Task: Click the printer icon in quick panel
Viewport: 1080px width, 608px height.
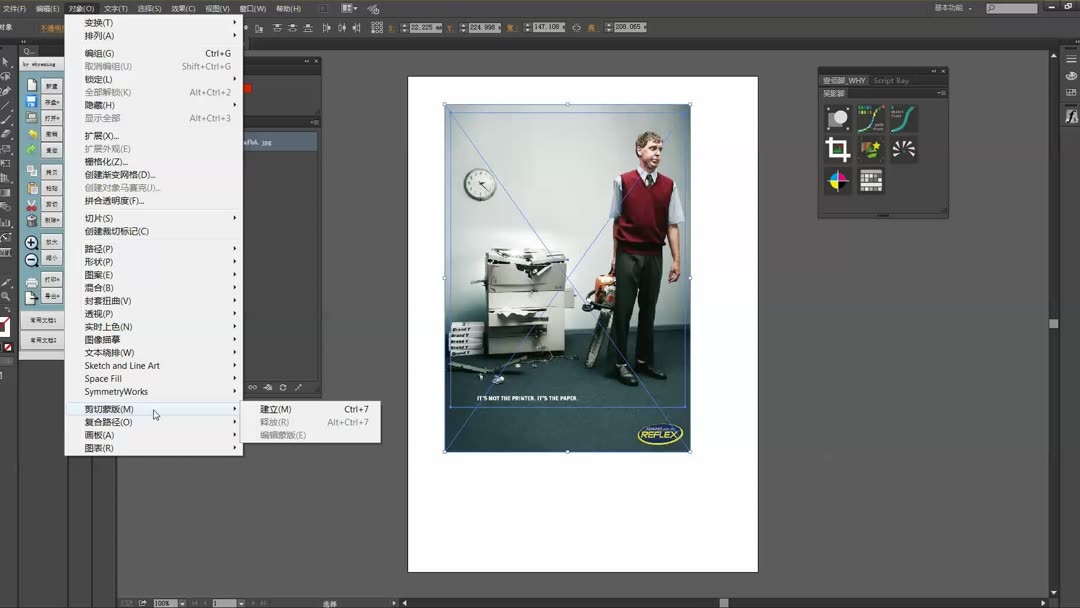Action: click(x=31, y=282)
